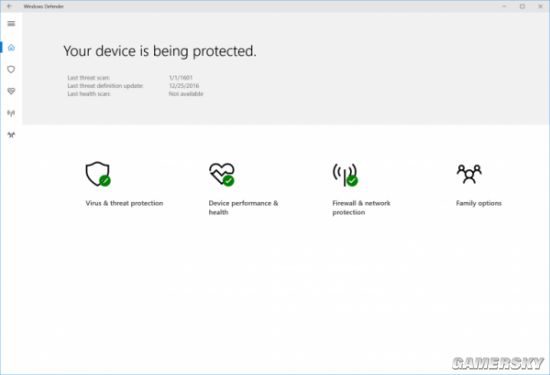Click 'Your device is being protected.' heading
The width and height of the screenshot is (550, 375).
click(x=160, y=51)
